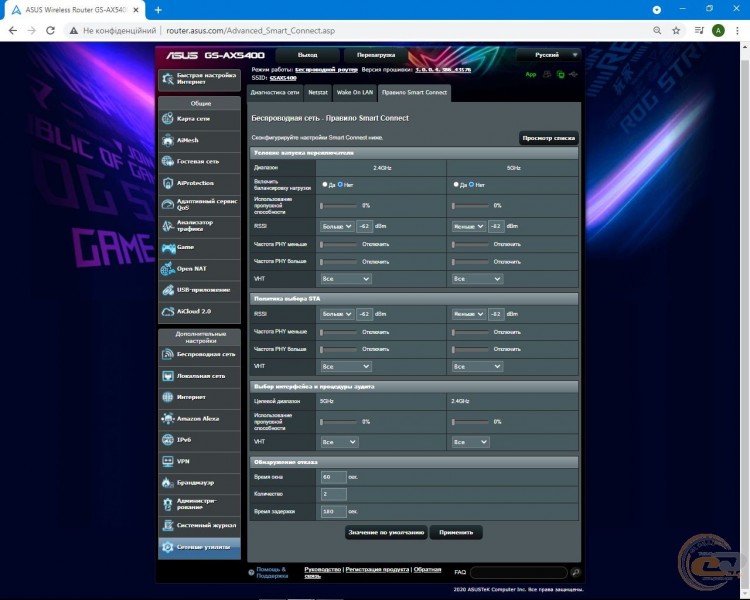750x600 pixels.
Task: Click the browser reload page icon
Action: point(50,31)
